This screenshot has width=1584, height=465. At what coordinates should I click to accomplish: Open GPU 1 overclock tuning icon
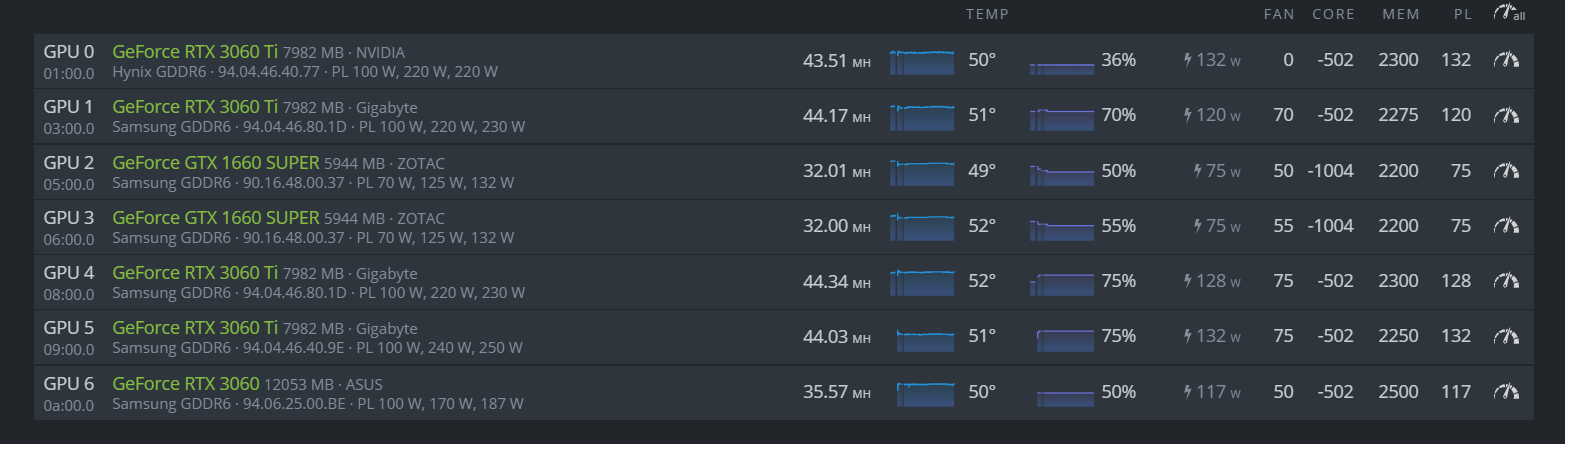click(x=1506, y=115)
